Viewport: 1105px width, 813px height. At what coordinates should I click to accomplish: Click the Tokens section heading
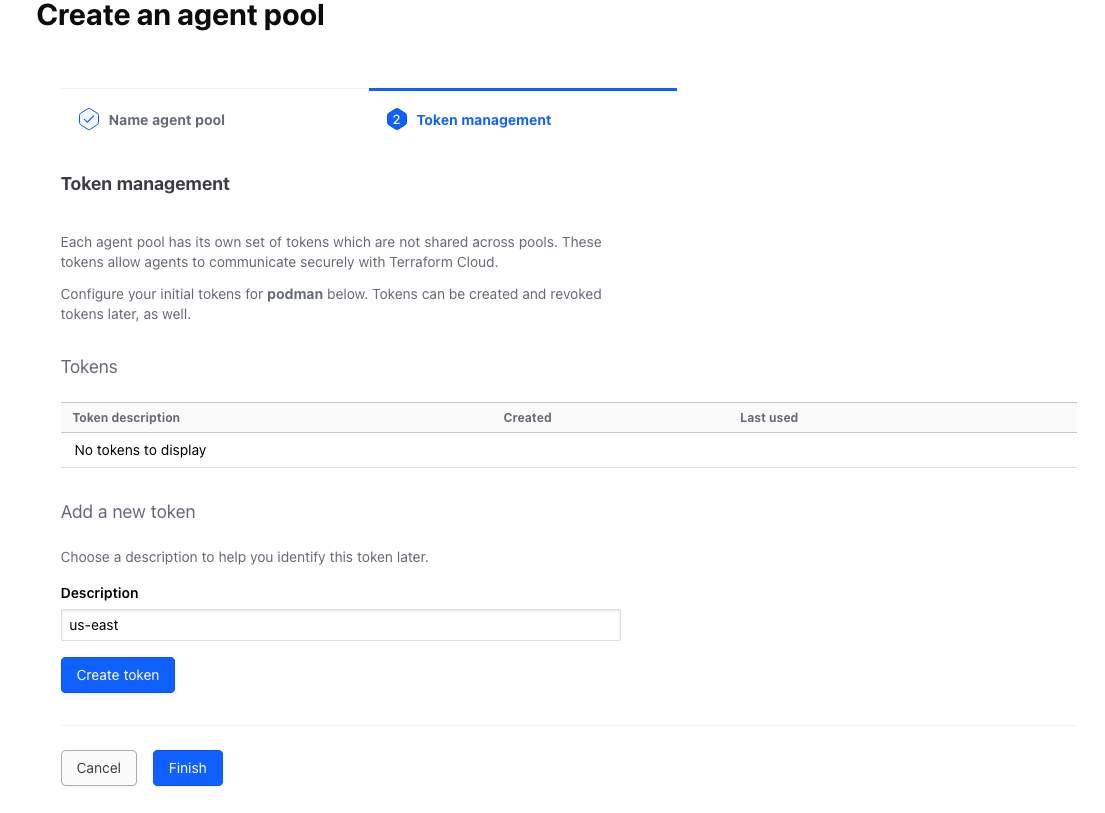click(x=89, y=367)
